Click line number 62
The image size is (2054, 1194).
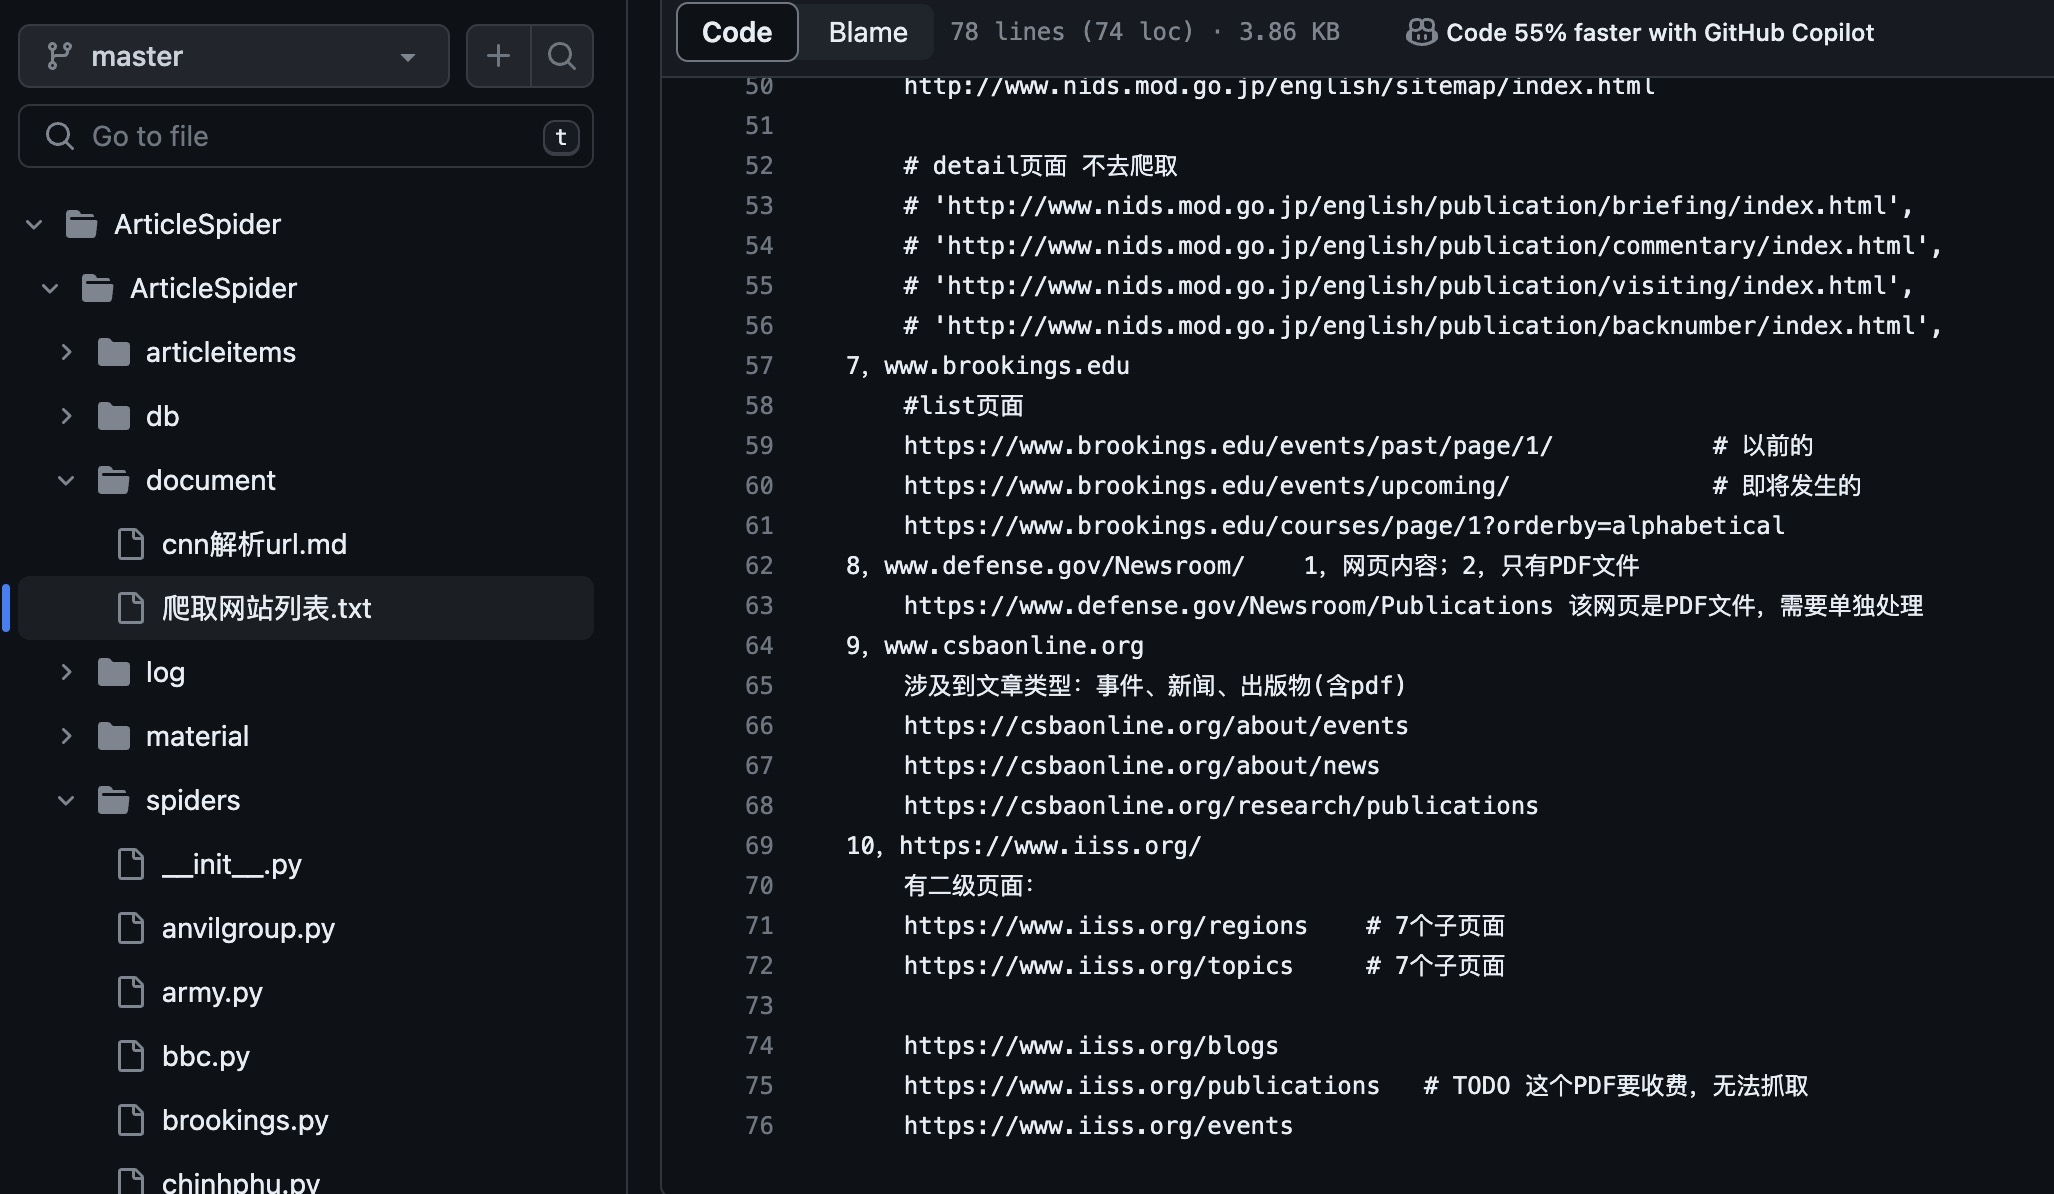[x=759, y=566]
